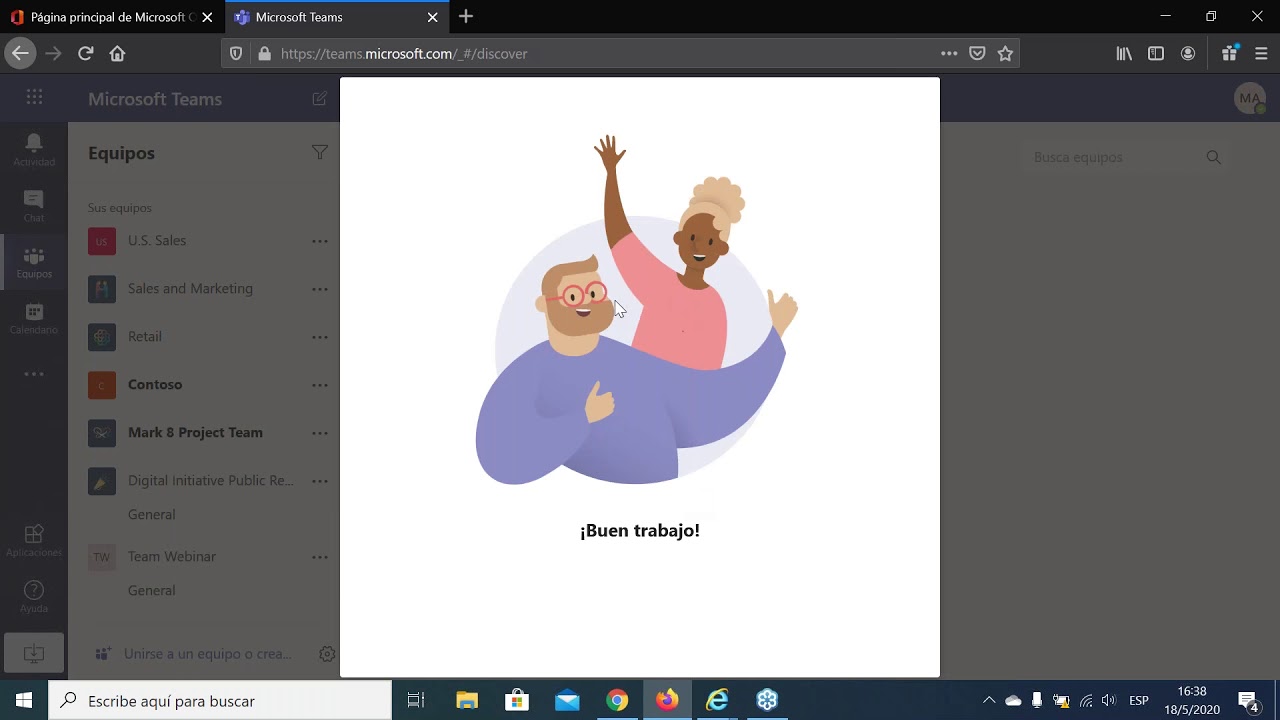Open Google Chrome from the taskbar
1280x720 pixels.
pyautogui.click(x=617, y=700)
